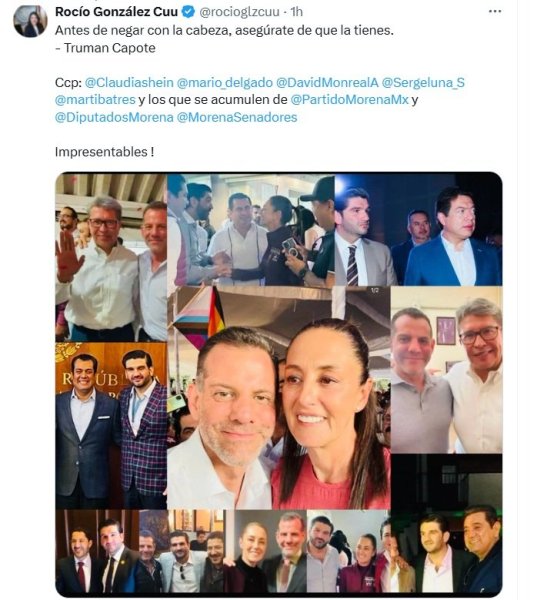The width and height of the screenshot is (537, 600).
Task: Open the @mario_delgado mention
Action: (x=225, y=82)
